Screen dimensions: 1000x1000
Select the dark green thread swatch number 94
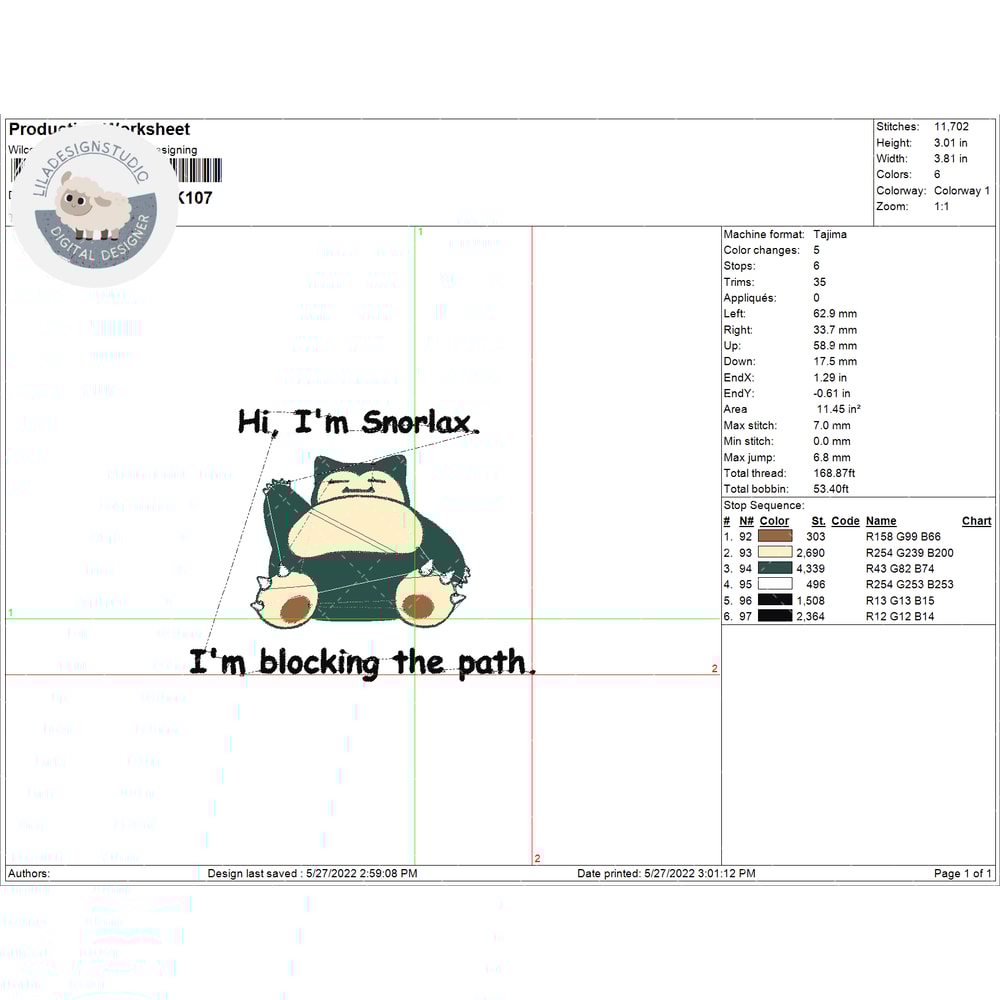click(x=775, y=569)
